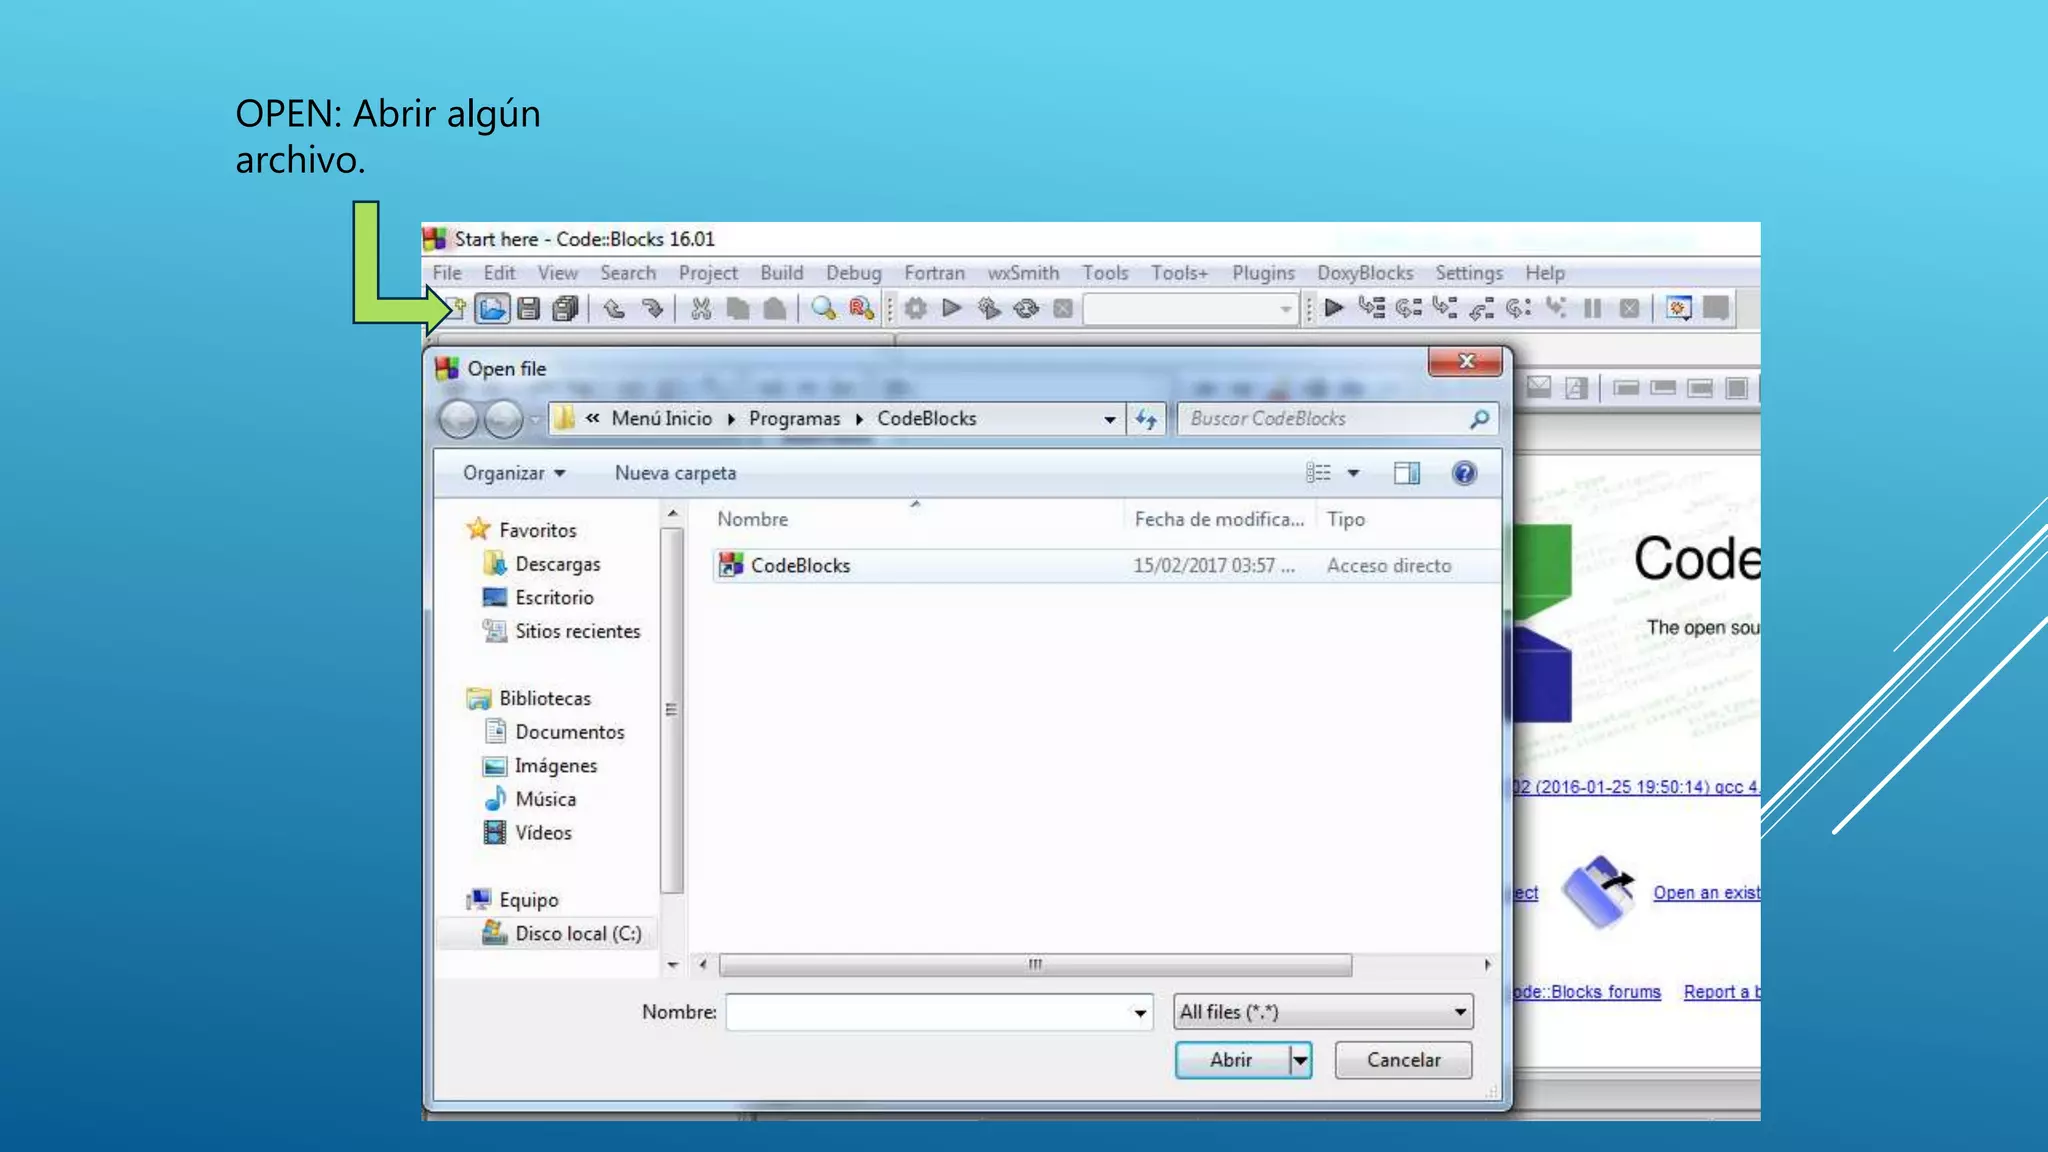Open the Build menu

point(781,273)
